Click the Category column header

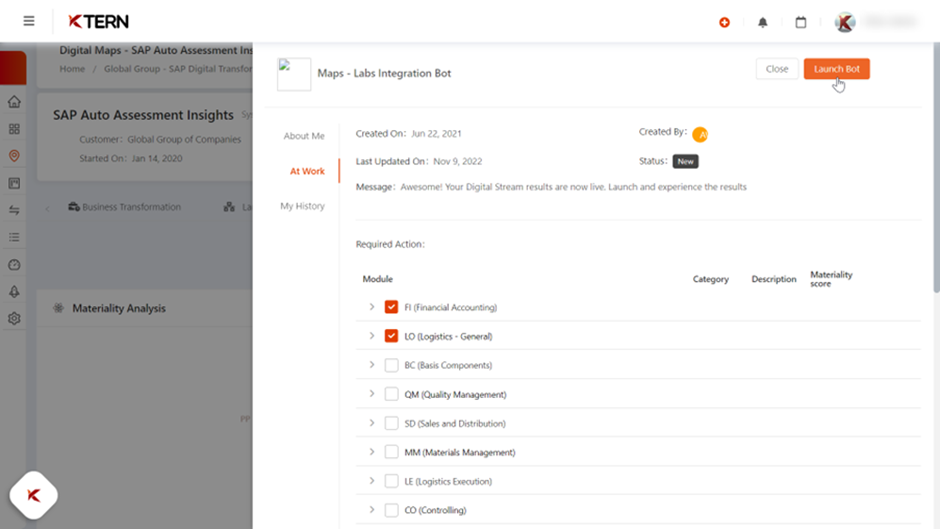(x=710, y=279)
